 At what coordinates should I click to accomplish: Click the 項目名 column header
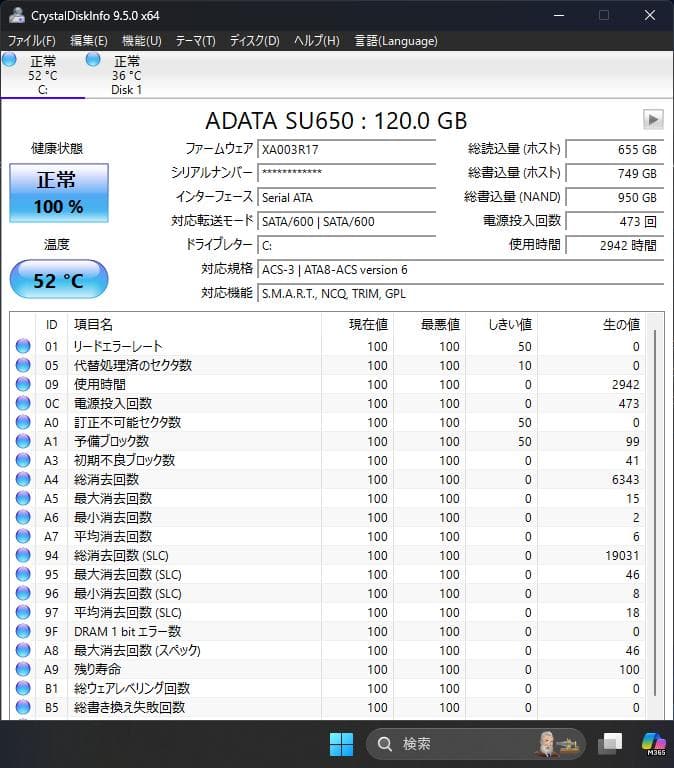194,324
